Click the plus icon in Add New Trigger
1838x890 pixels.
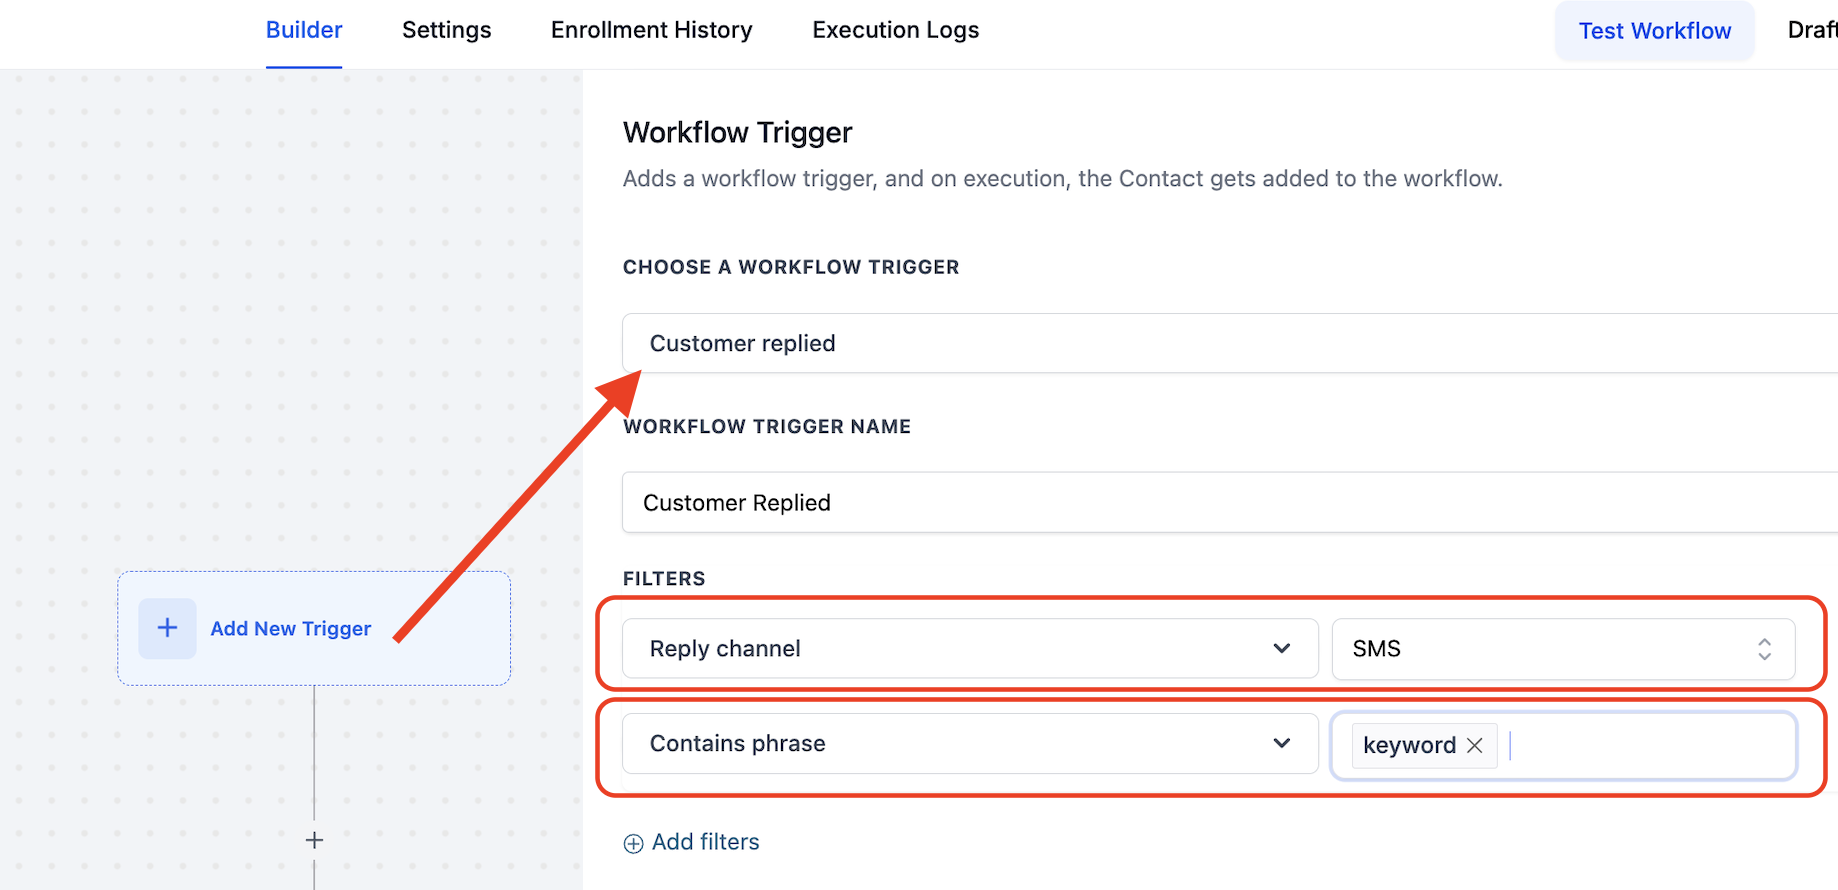point(167,628)
